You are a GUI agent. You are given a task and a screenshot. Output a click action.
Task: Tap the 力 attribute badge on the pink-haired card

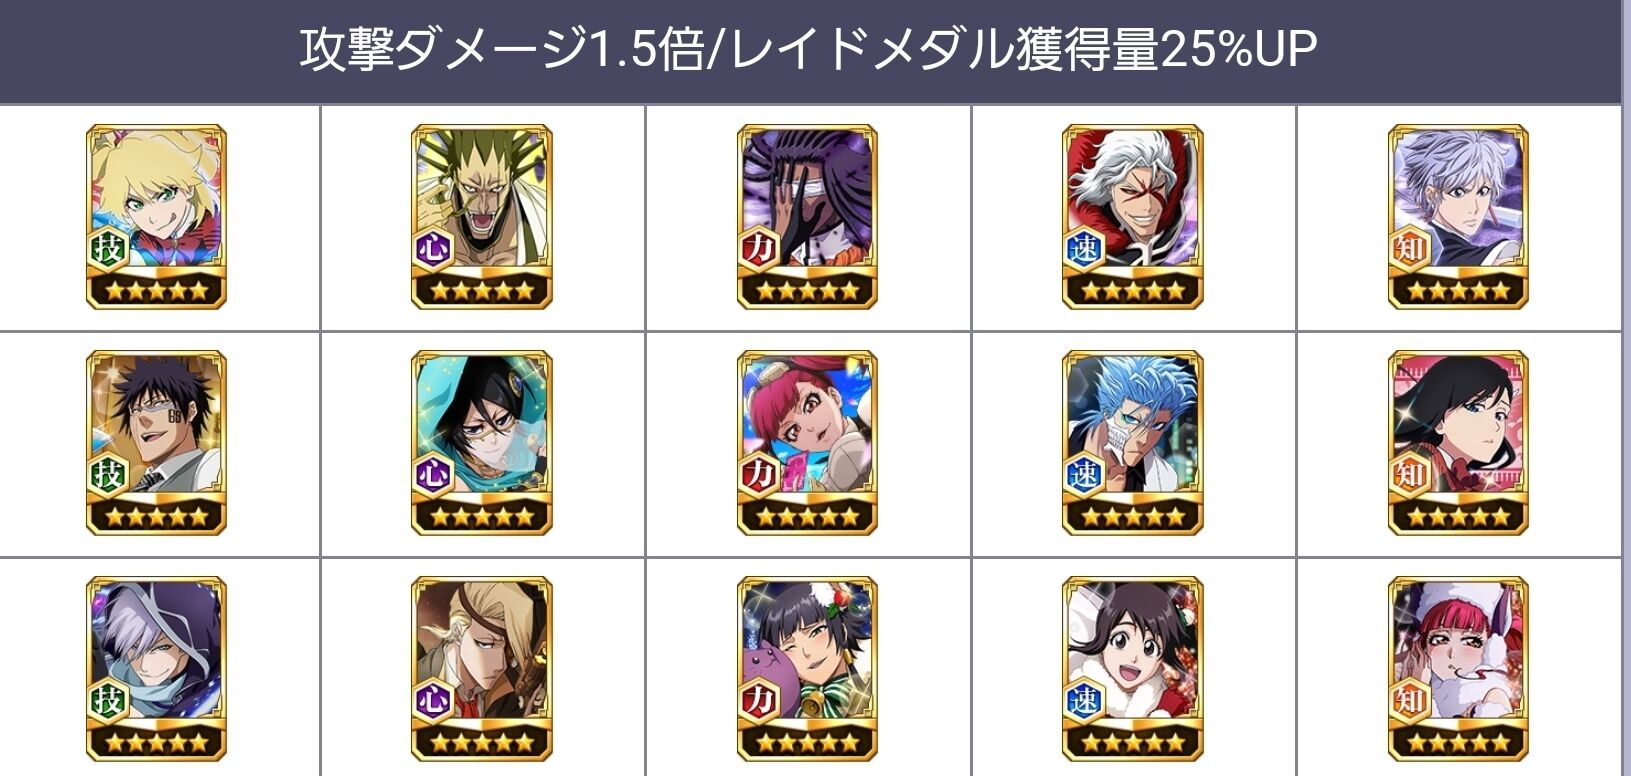click(759, 474)
